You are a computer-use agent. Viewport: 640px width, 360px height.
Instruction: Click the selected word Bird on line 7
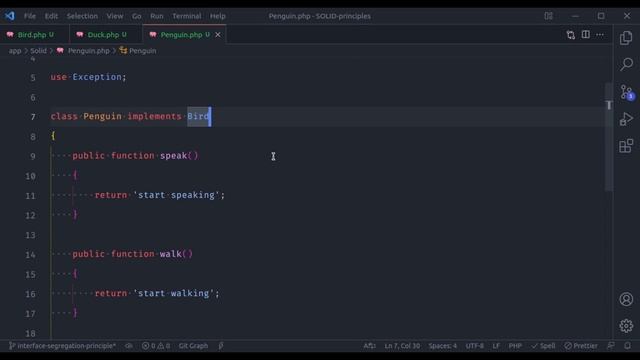[198, 116]
